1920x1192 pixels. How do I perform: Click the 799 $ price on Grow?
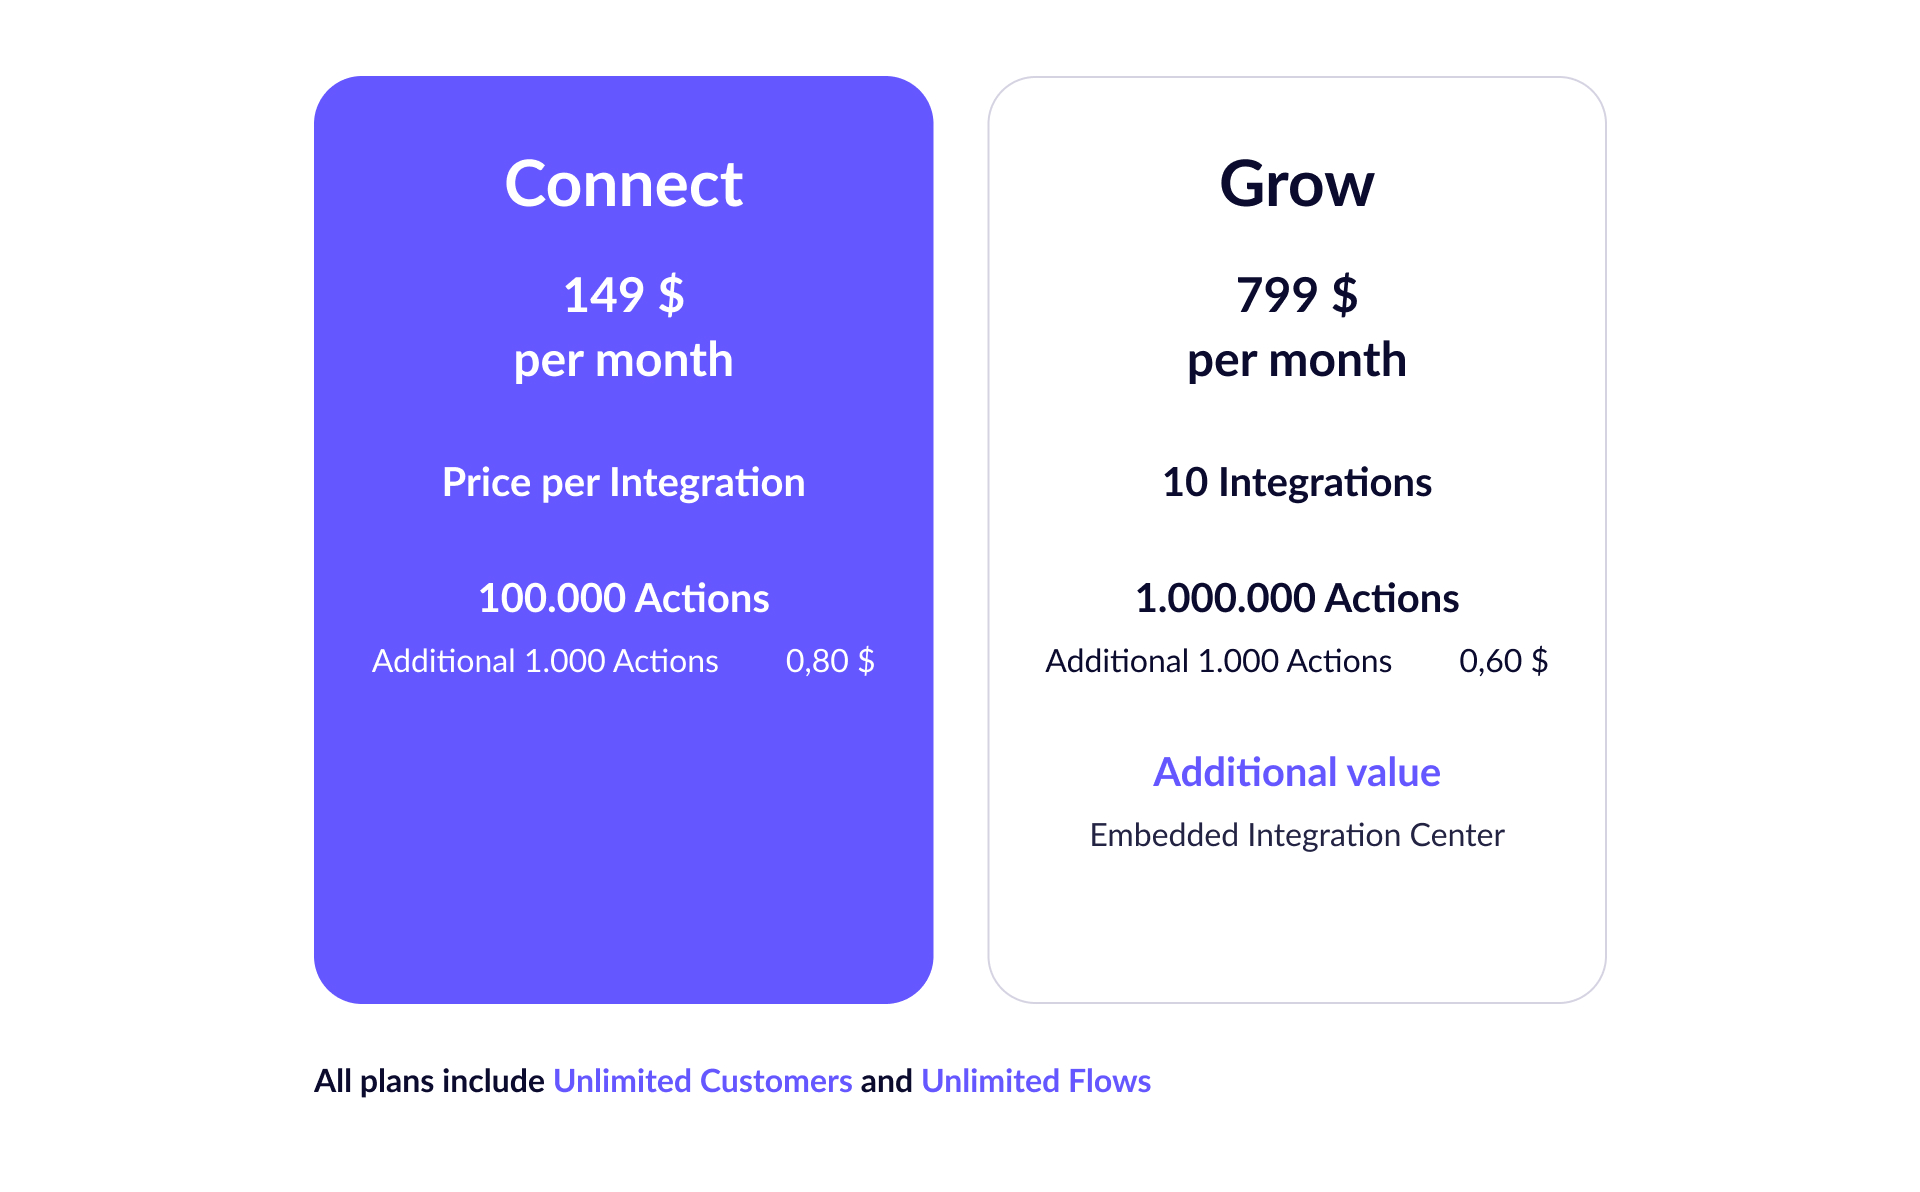click(1296, 295)
